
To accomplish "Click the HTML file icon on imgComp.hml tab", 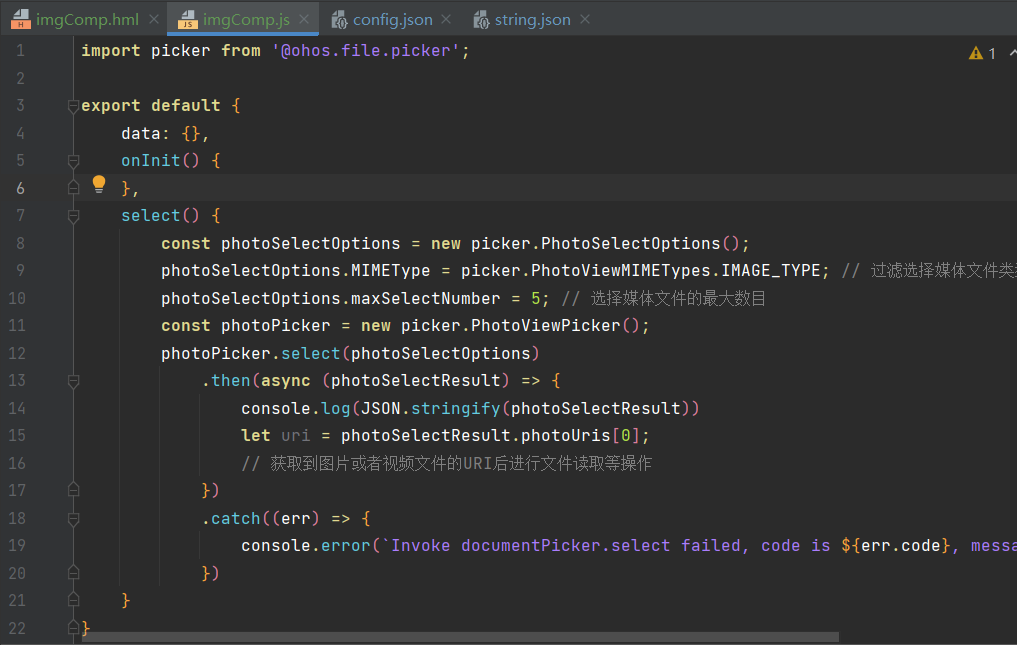I will [20, 17].
